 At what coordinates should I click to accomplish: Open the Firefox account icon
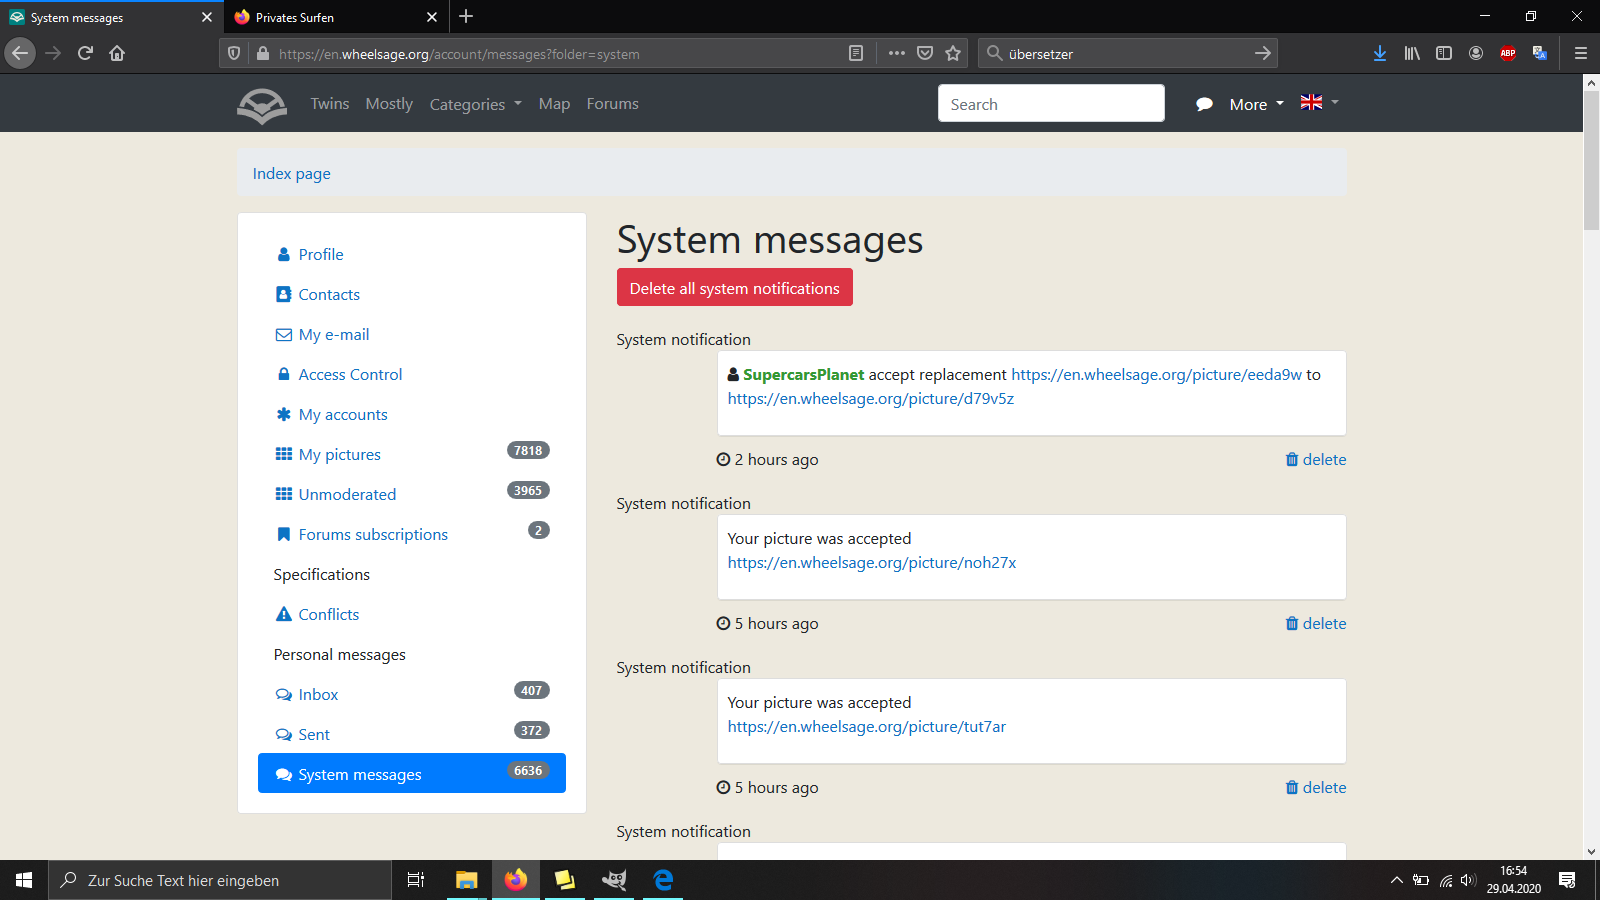1476,53
